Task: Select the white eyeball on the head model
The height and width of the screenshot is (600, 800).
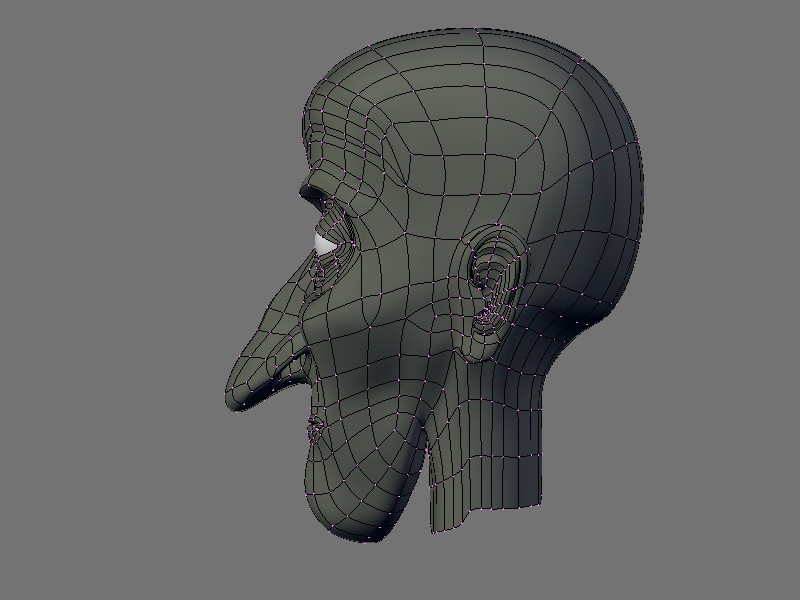Action: point(325,244)
